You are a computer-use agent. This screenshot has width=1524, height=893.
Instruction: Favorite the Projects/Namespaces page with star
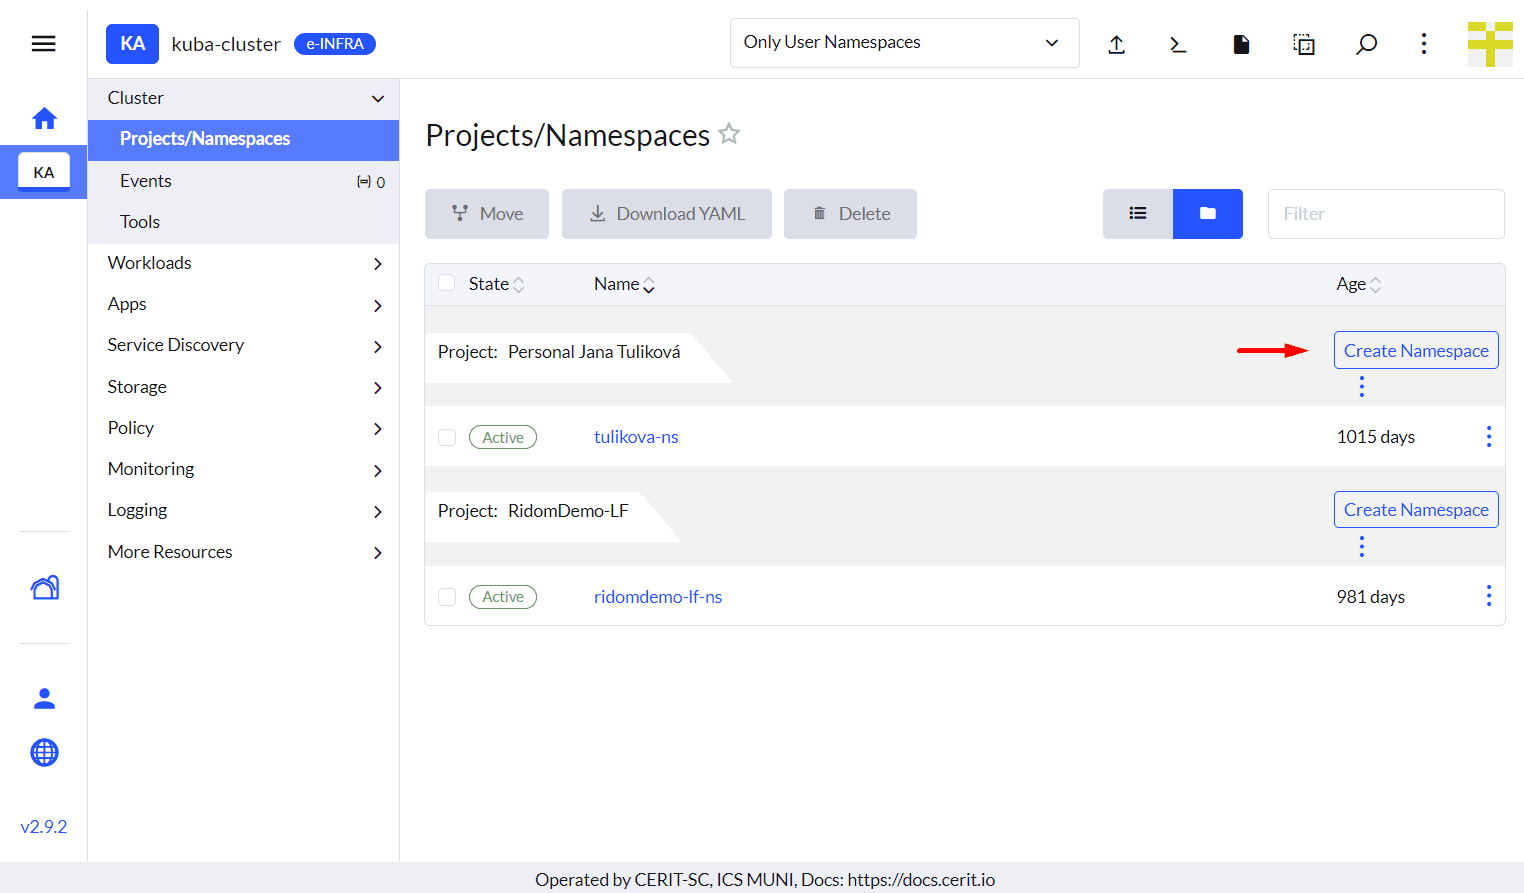pos(729,134)
